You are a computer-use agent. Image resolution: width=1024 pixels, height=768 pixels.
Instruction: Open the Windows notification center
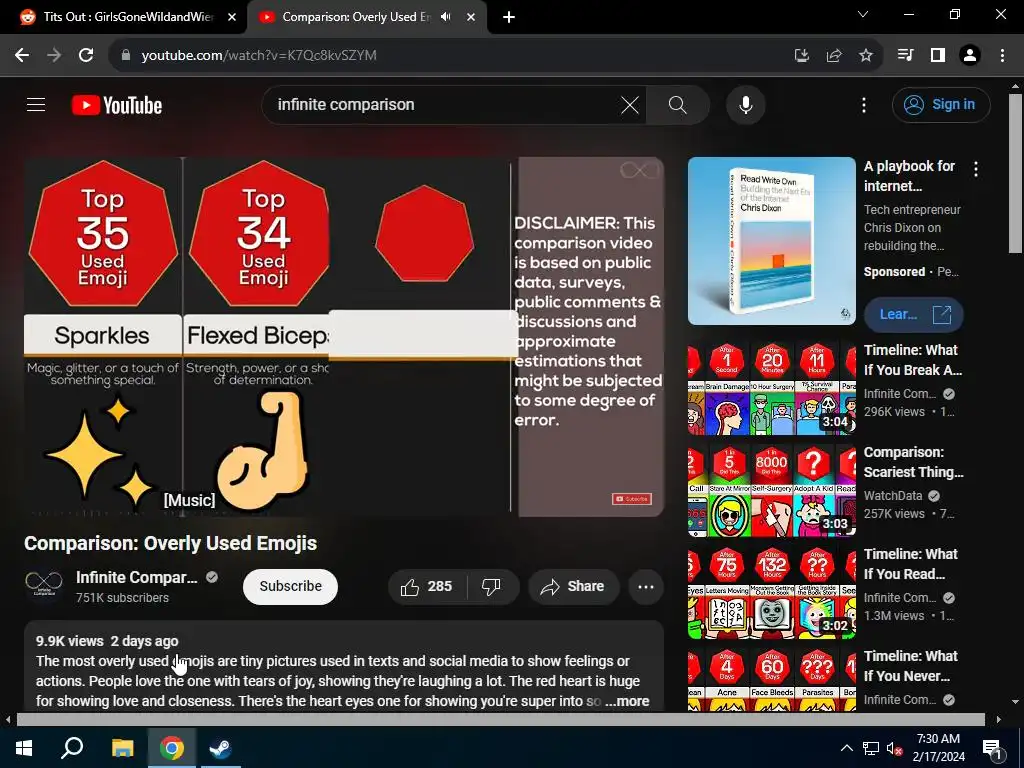point(992,748)
